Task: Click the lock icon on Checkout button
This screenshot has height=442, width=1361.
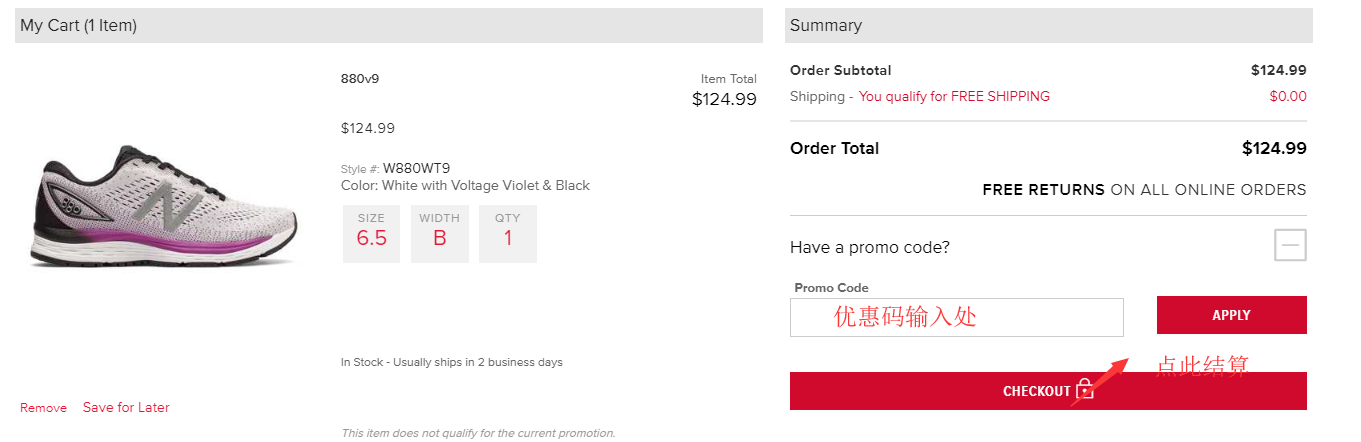Action: tap(1085, 390)
